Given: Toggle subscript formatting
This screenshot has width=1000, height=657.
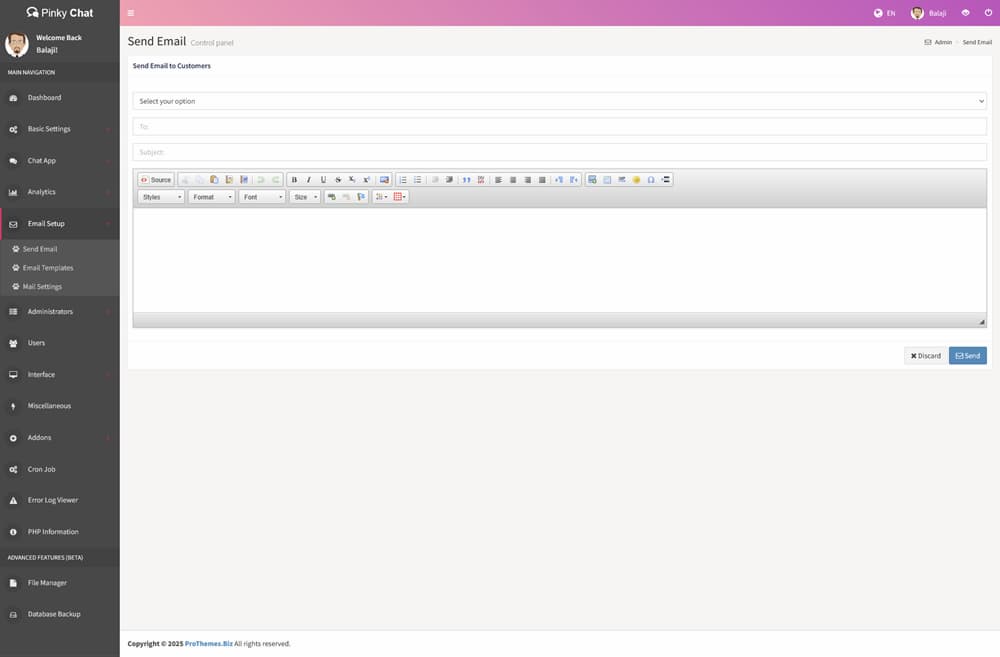Looking at the screenshot, I should (352, 180).
